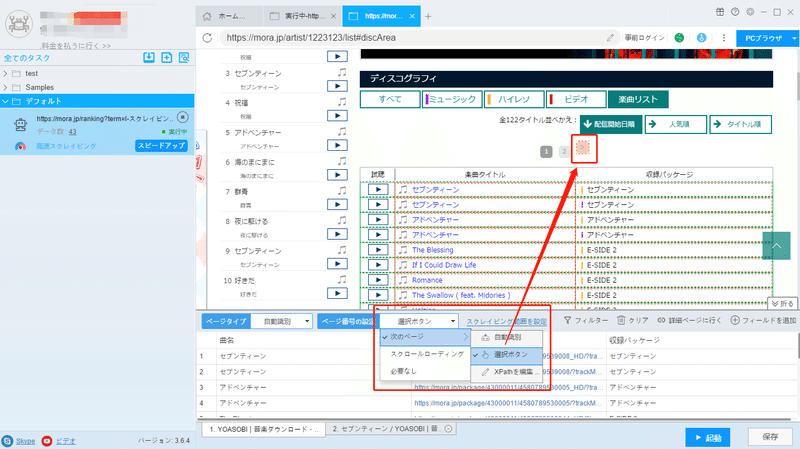This screenshot has height=449, width=800.
Task: Click the スピードアップ button
Action: coord(161,146)
